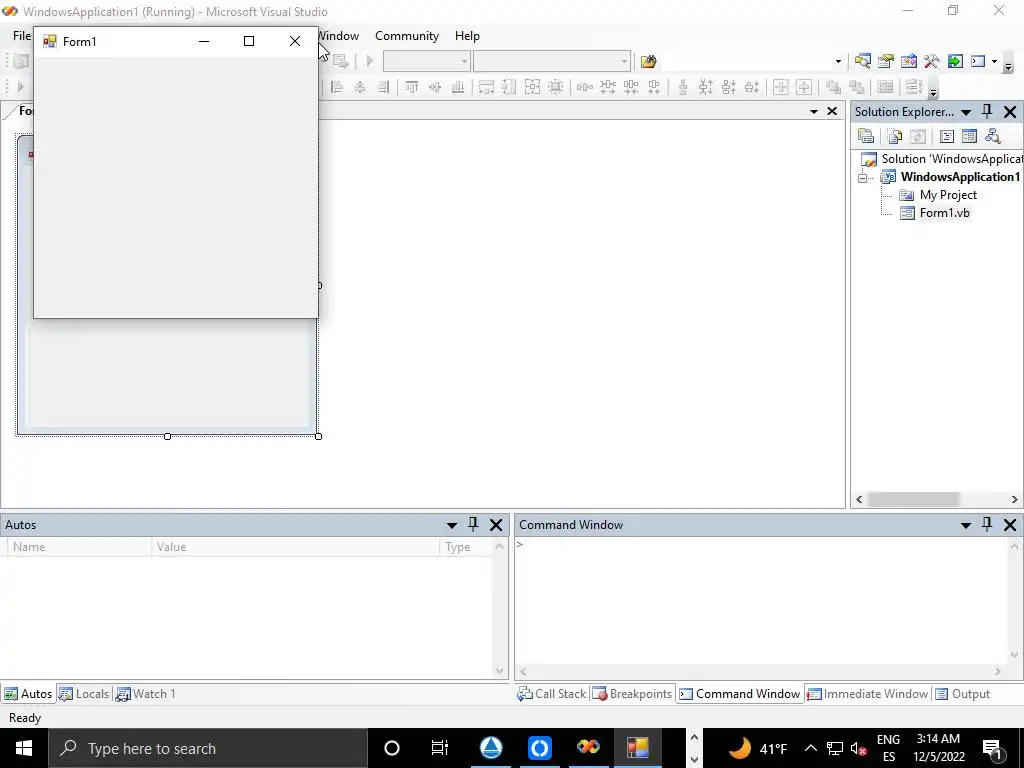This screenshot has height=768, width=1024.
Task: Open the Start Page green arrow icon
Action: pyautogui.click(x=955, y=61)
